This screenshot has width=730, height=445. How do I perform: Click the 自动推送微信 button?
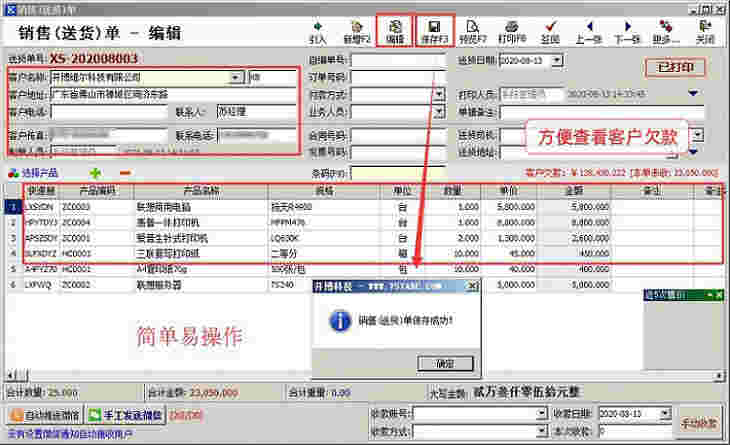(x=46, y=415)
